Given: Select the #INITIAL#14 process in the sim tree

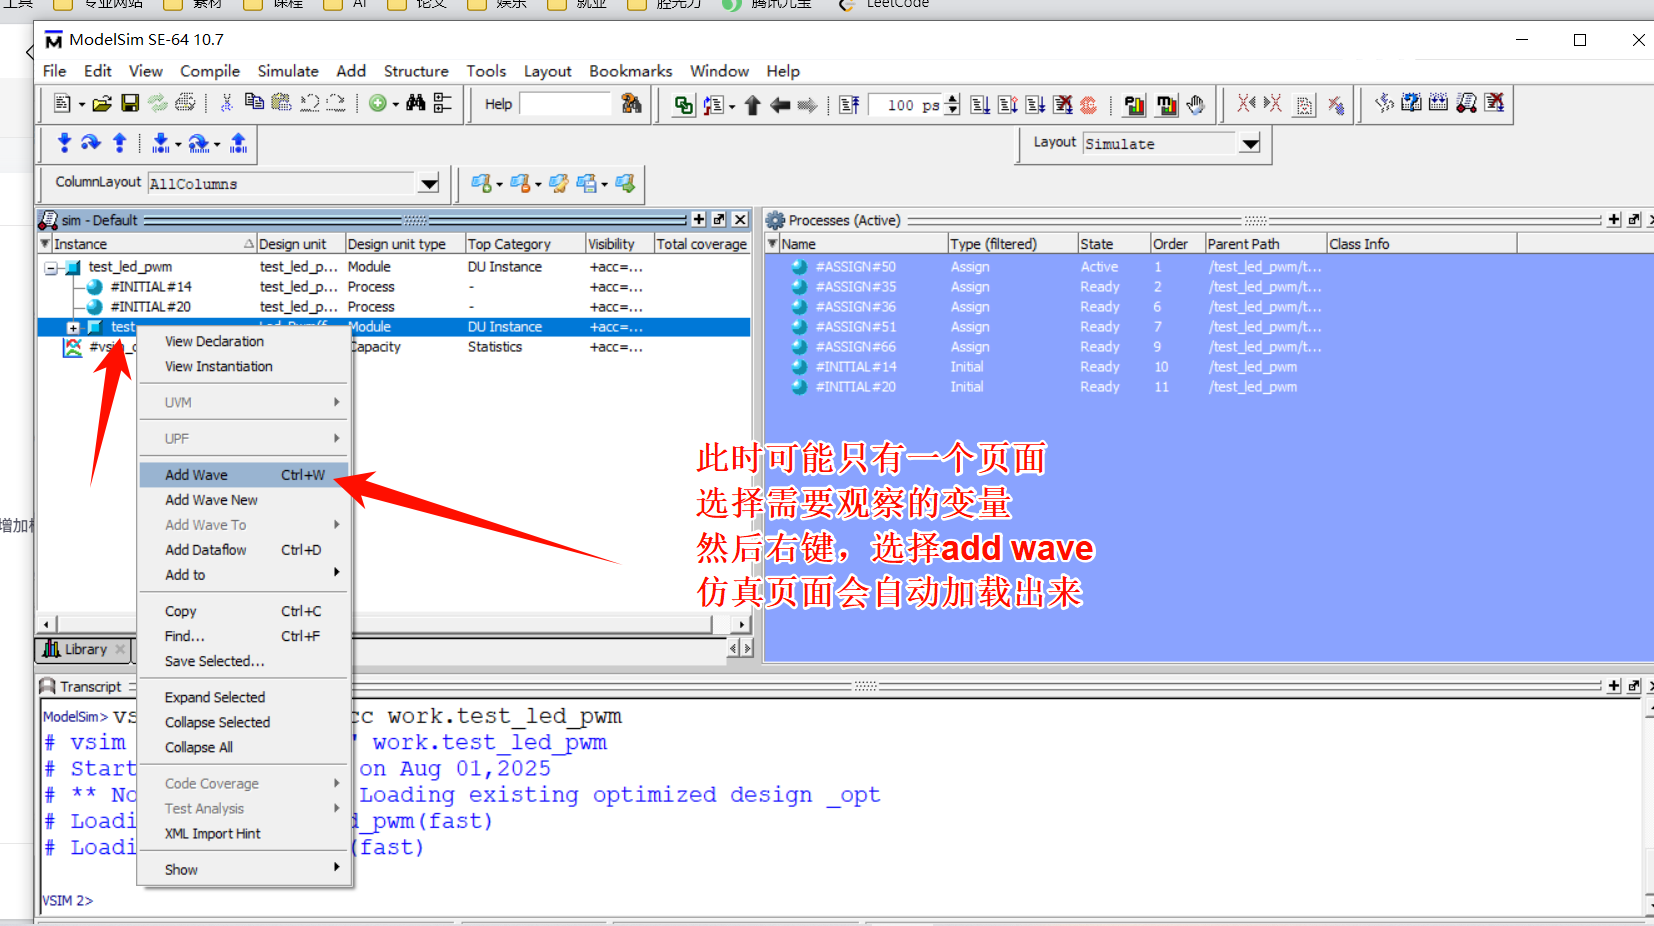Looking at the screenshot, I should [x=152, y=287].
